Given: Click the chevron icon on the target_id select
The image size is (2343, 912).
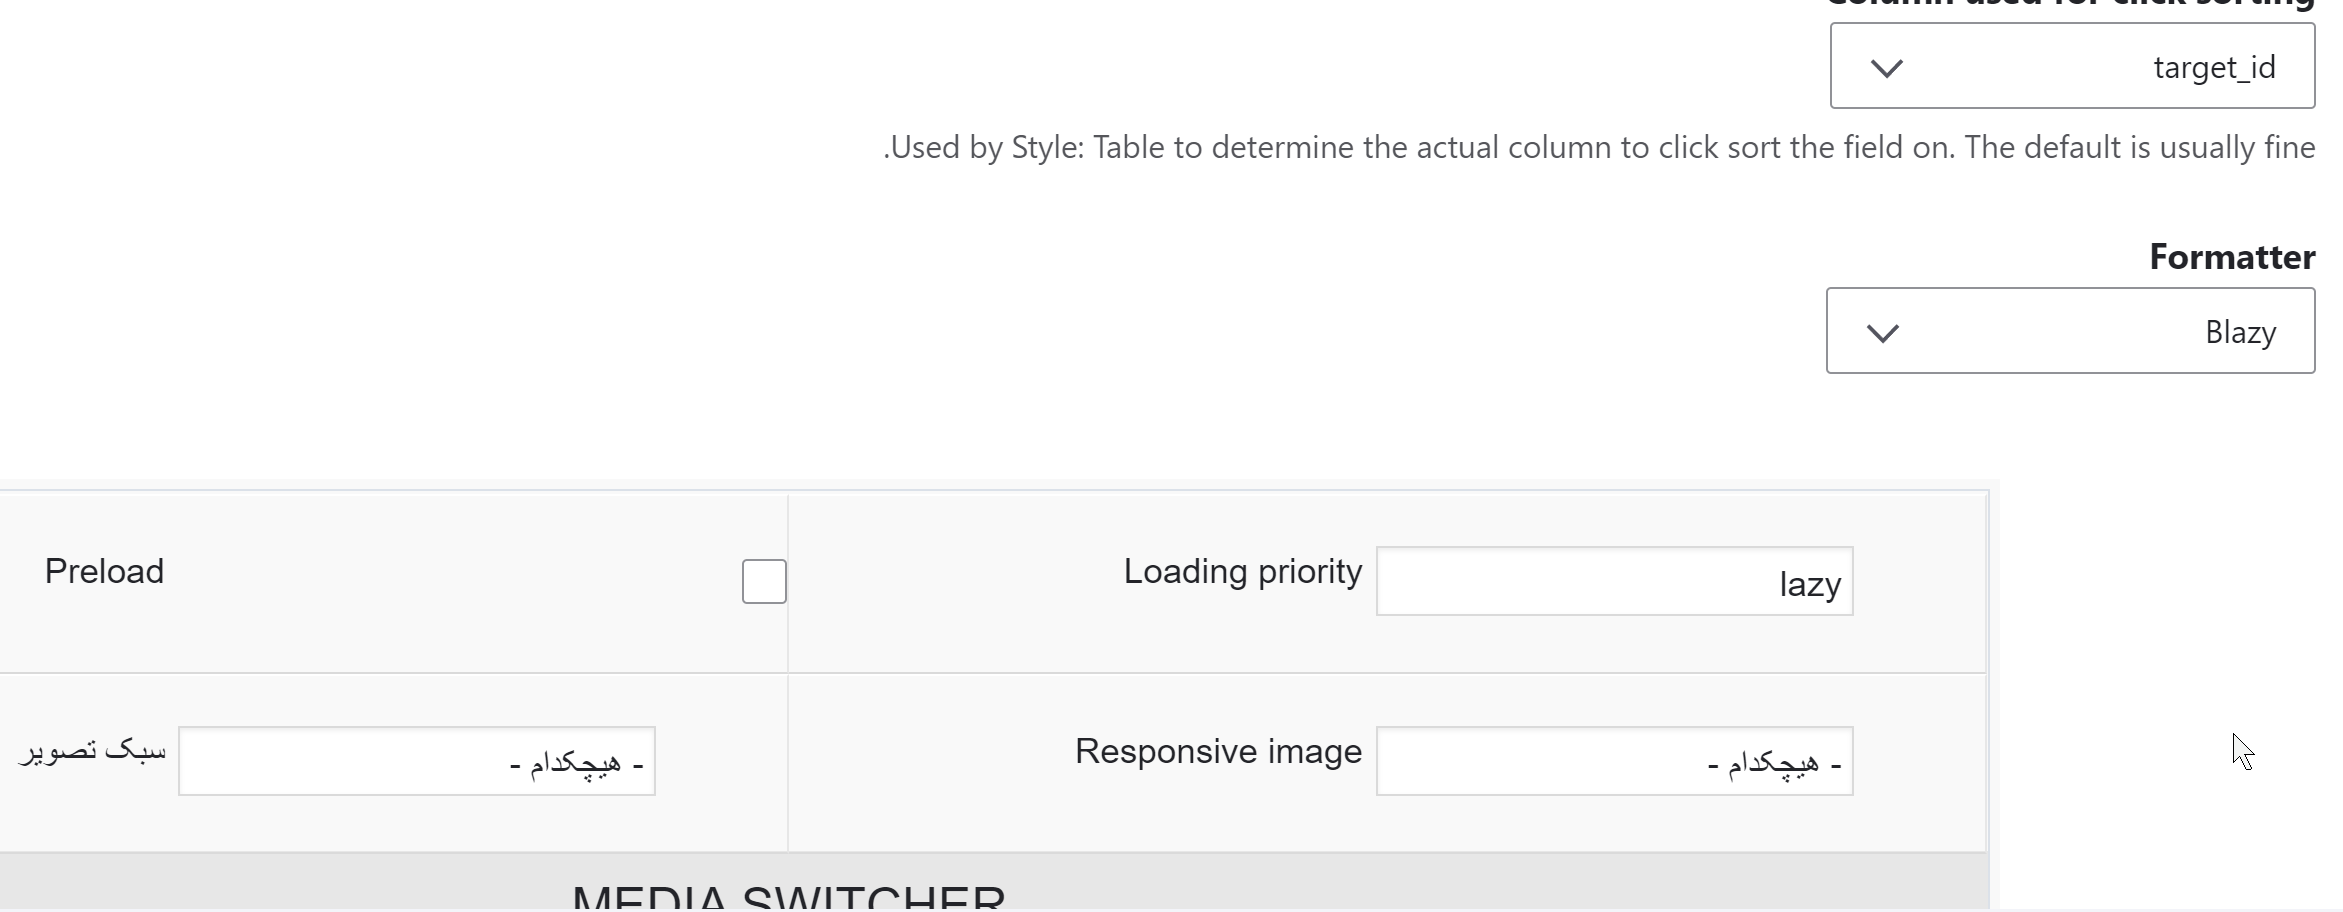Looking at the screenshot, I should [1889, 68].
